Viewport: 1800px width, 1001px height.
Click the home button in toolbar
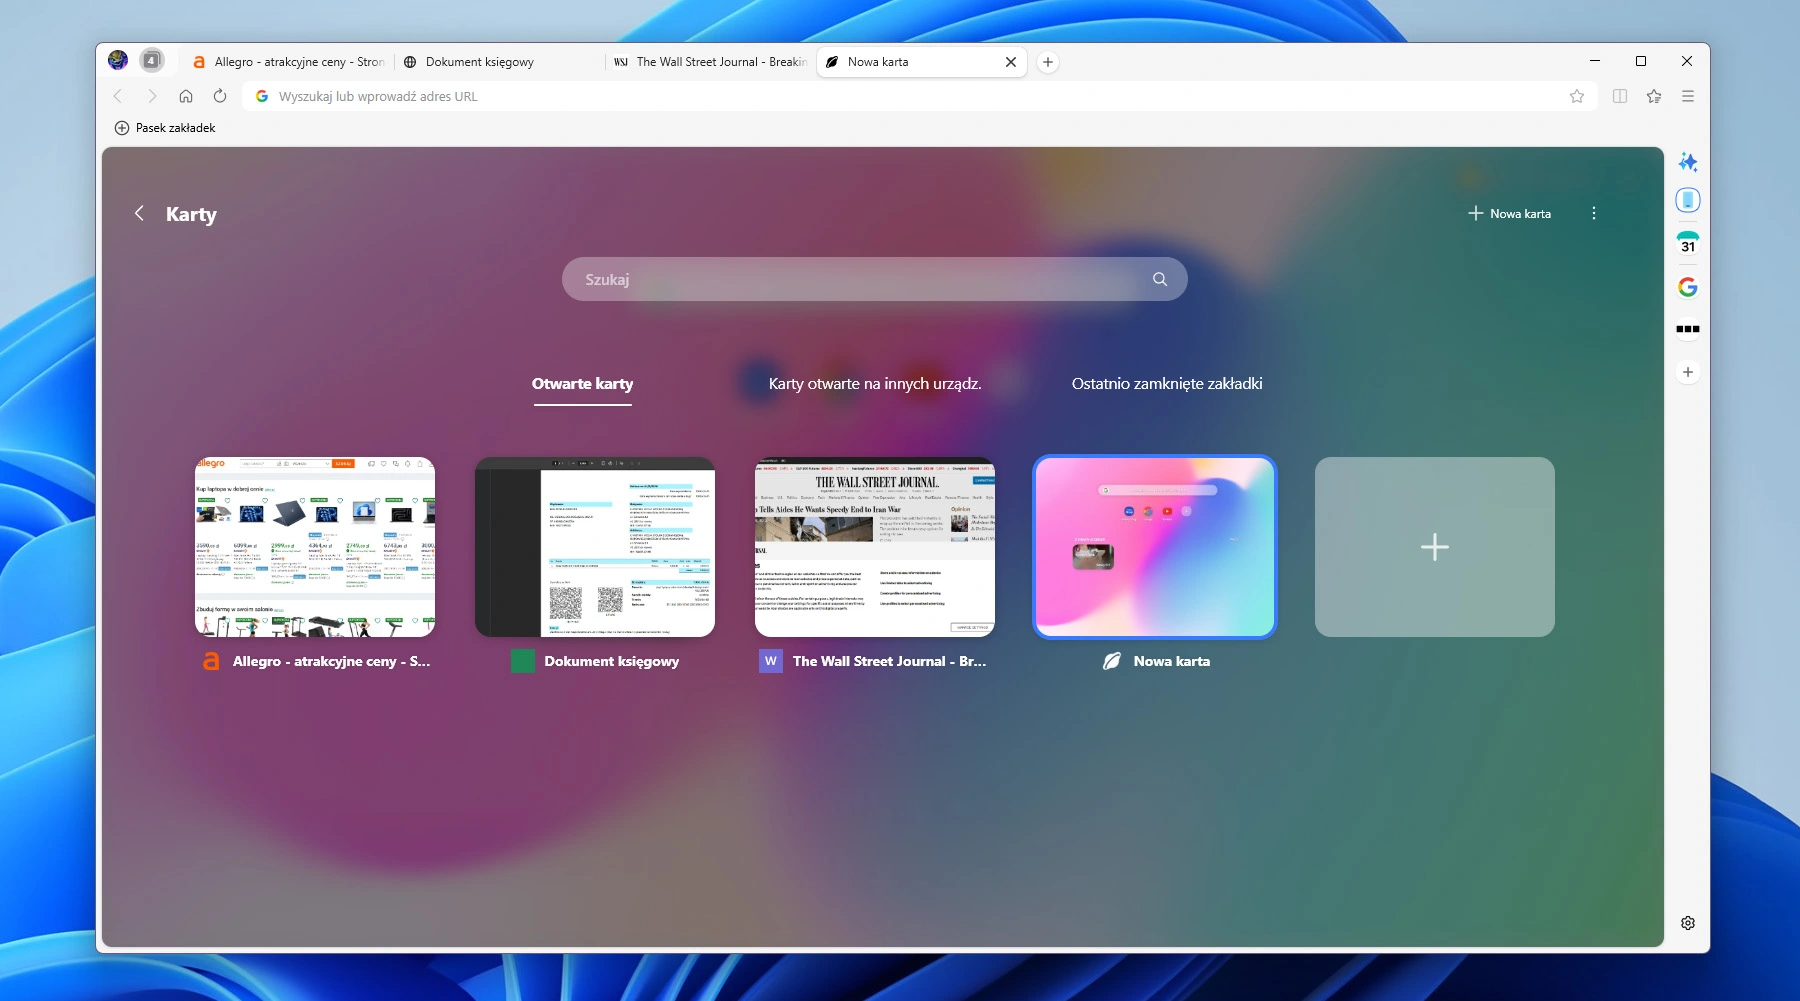pos(186,96)
